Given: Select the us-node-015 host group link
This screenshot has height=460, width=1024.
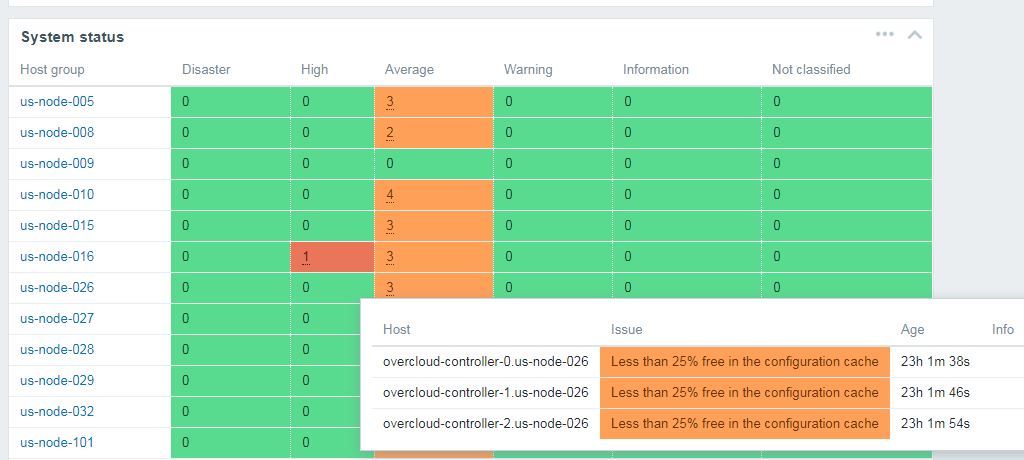Looking at the screenshot, I should 57,225.
